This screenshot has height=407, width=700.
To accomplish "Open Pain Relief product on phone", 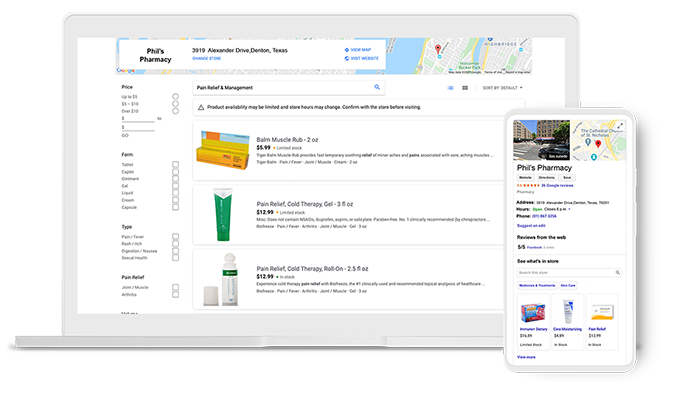I will pyautogui.click(x=602, y=322).
